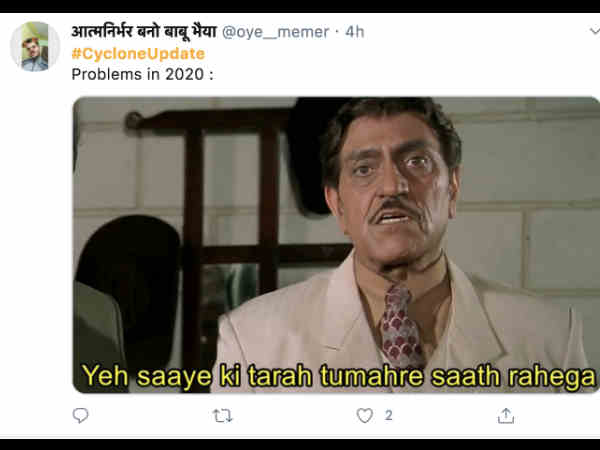Open the @oye__memer handle link
Screen dimensions: 600x450
(275, 32)
